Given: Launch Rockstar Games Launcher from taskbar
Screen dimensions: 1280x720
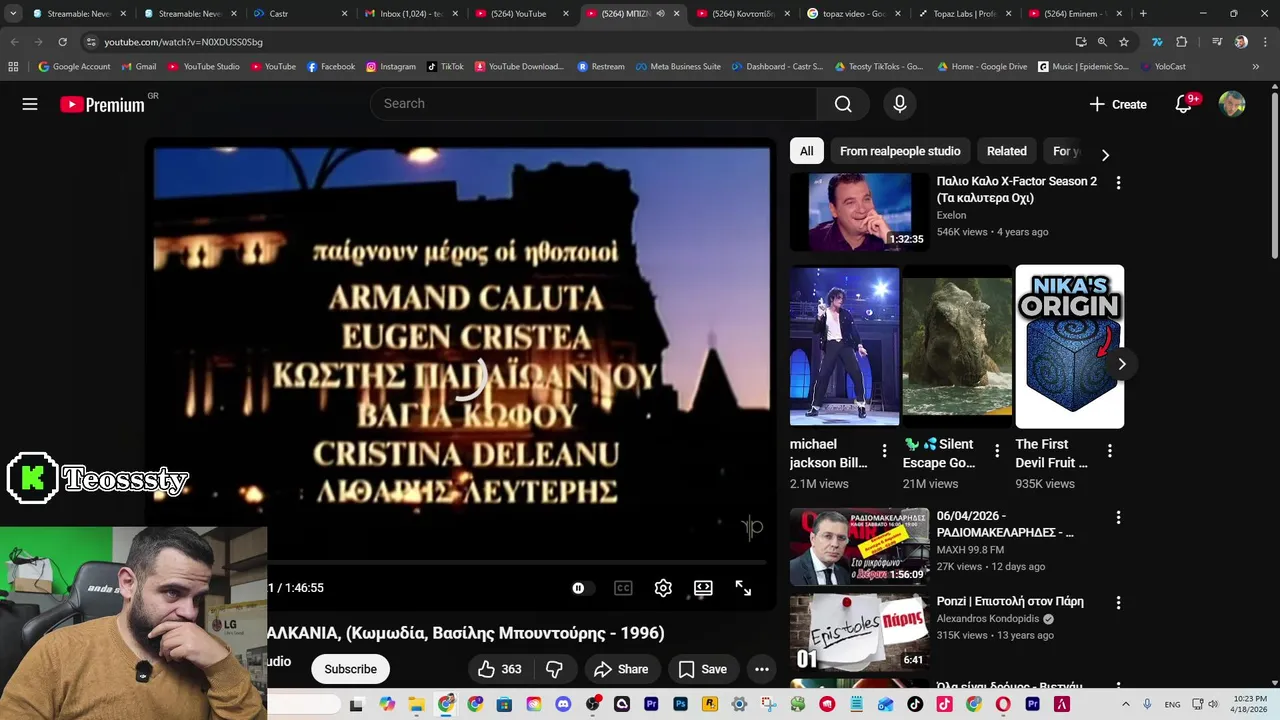Looking at the screenshot, I should 710,704.
